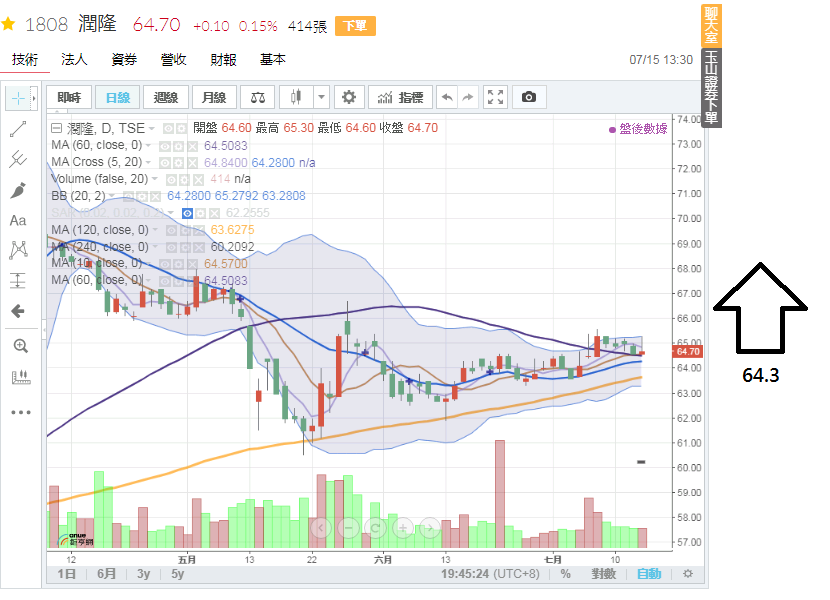Image resolution: width=830 pixels, height=600 pixels.
Task: Enable the 自動 auto scale option
Action: click(648, 574)
